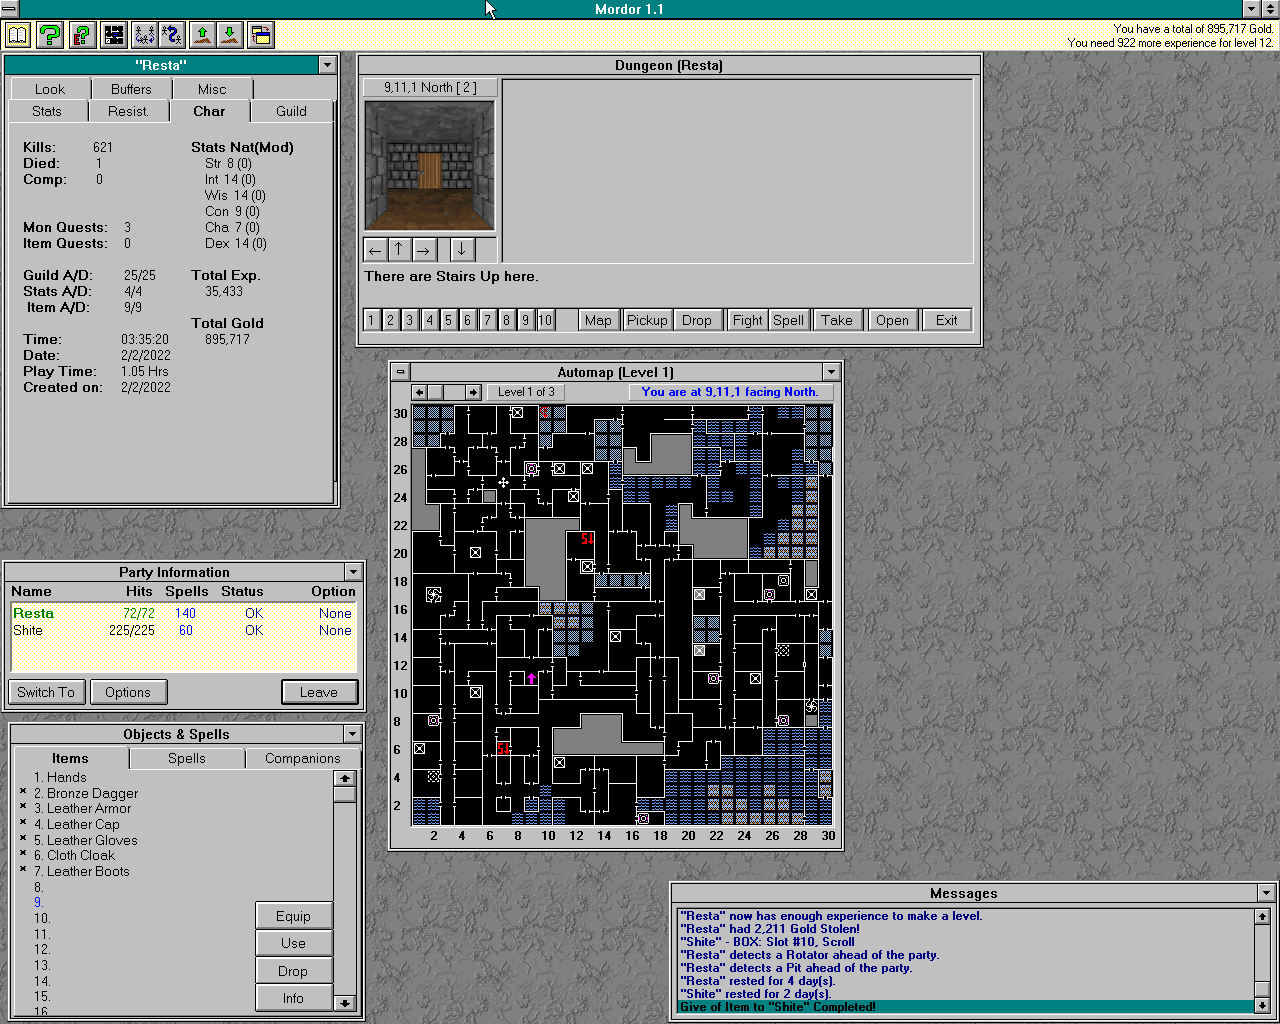Open the Automap title dropdown arrow
This screenshot has height=1024, width=1280.
tap(830, 372)
